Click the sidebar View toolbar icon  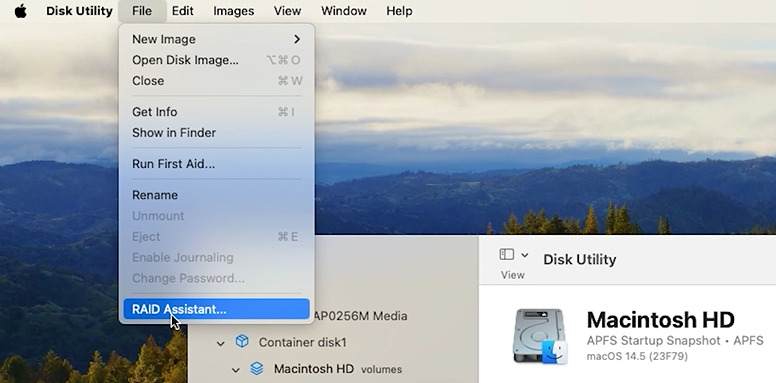click(x=507, y=254)
